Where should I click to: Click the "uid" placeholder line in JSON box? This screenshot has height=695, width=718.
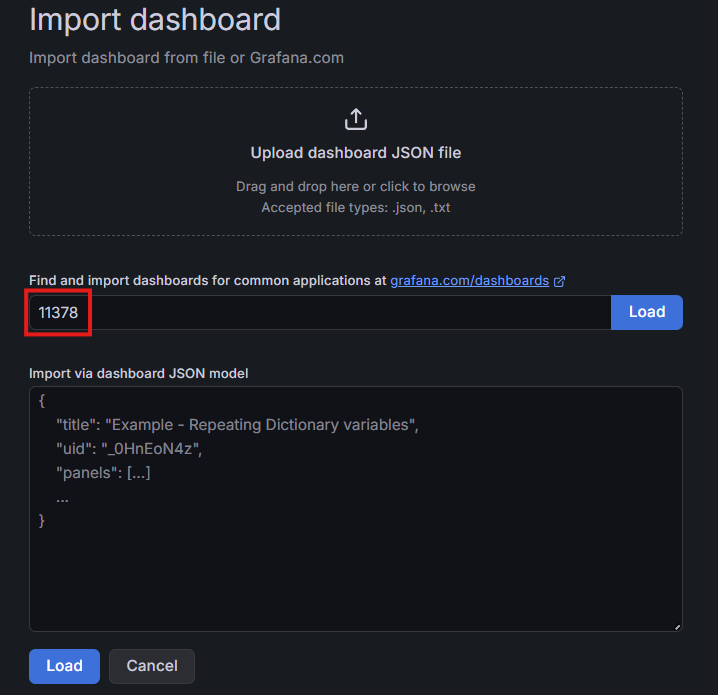[129, 449]
